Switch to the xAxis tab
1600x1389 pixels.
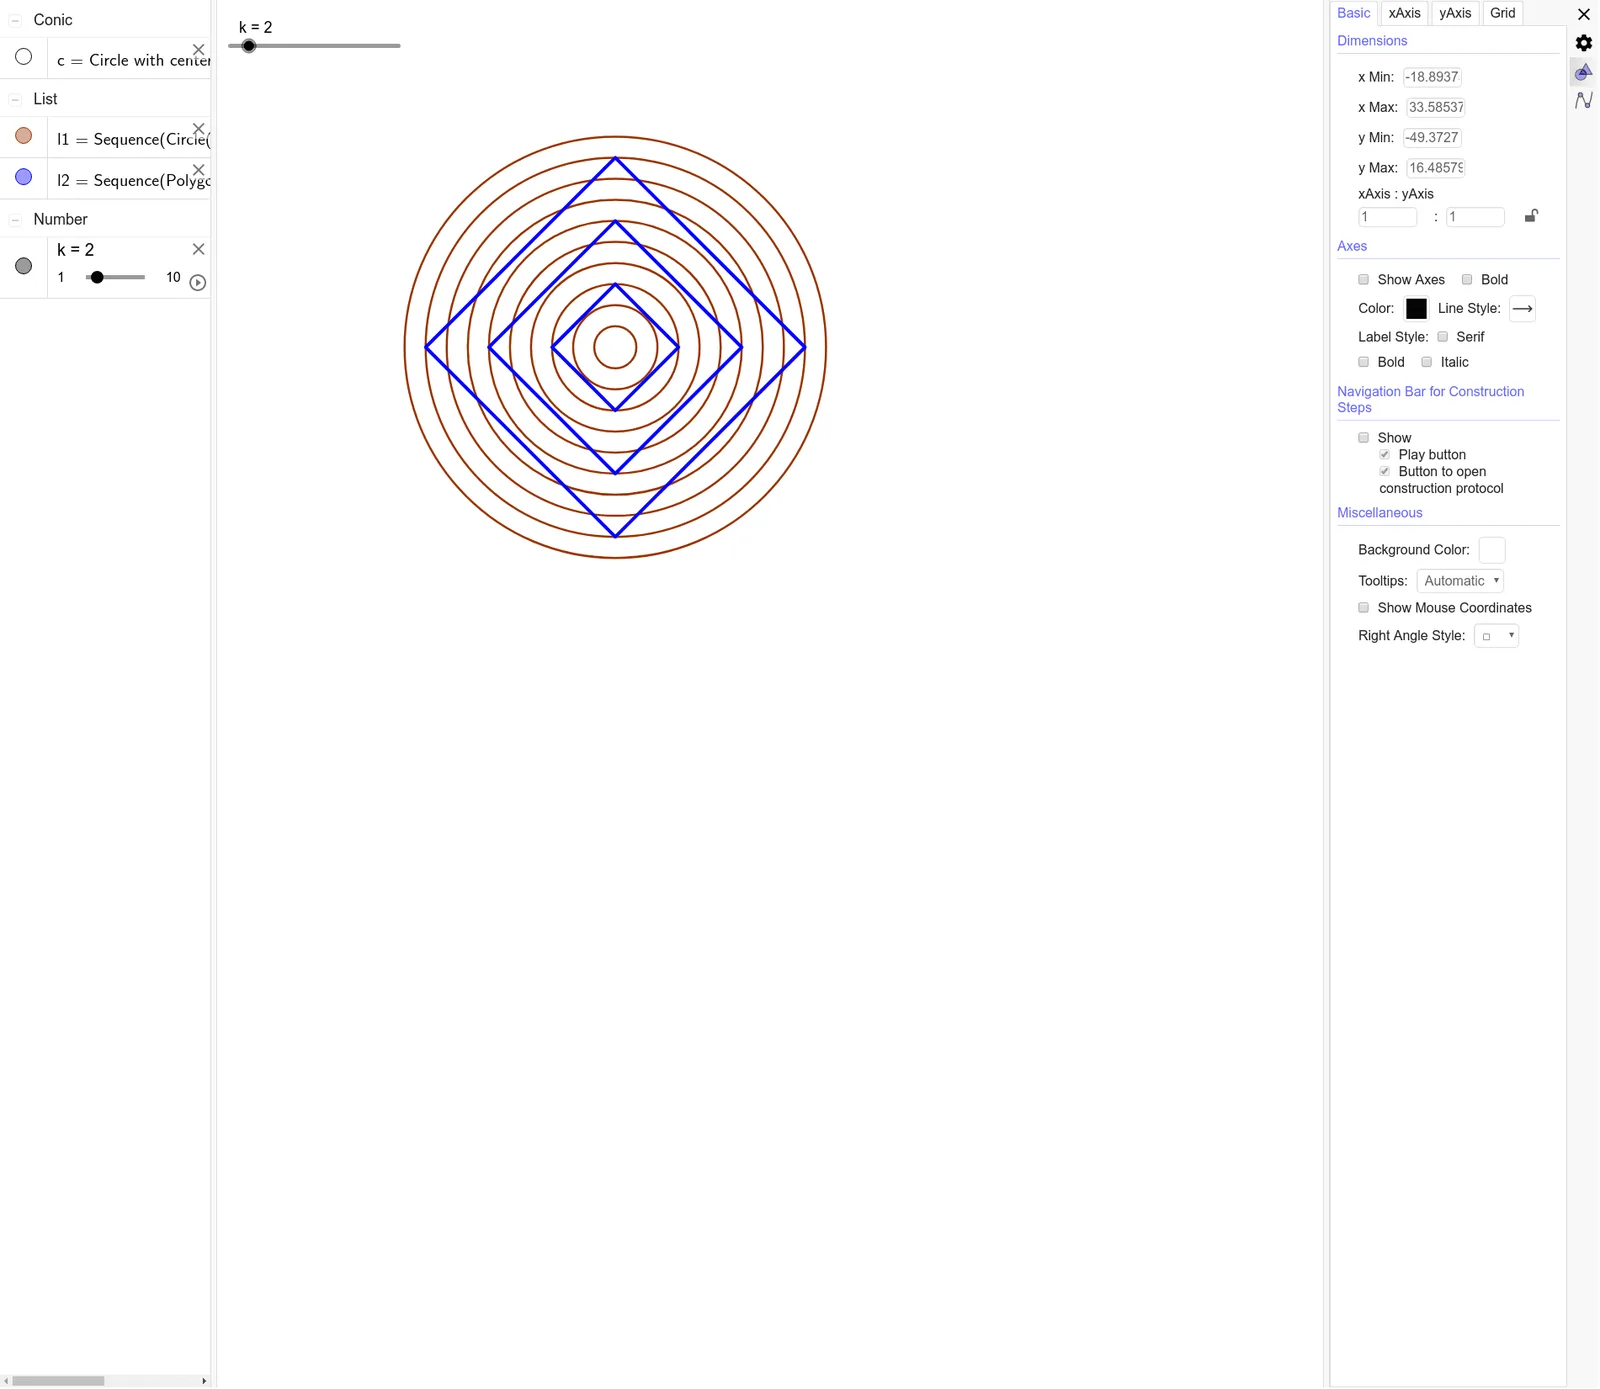pos(1404,13)
